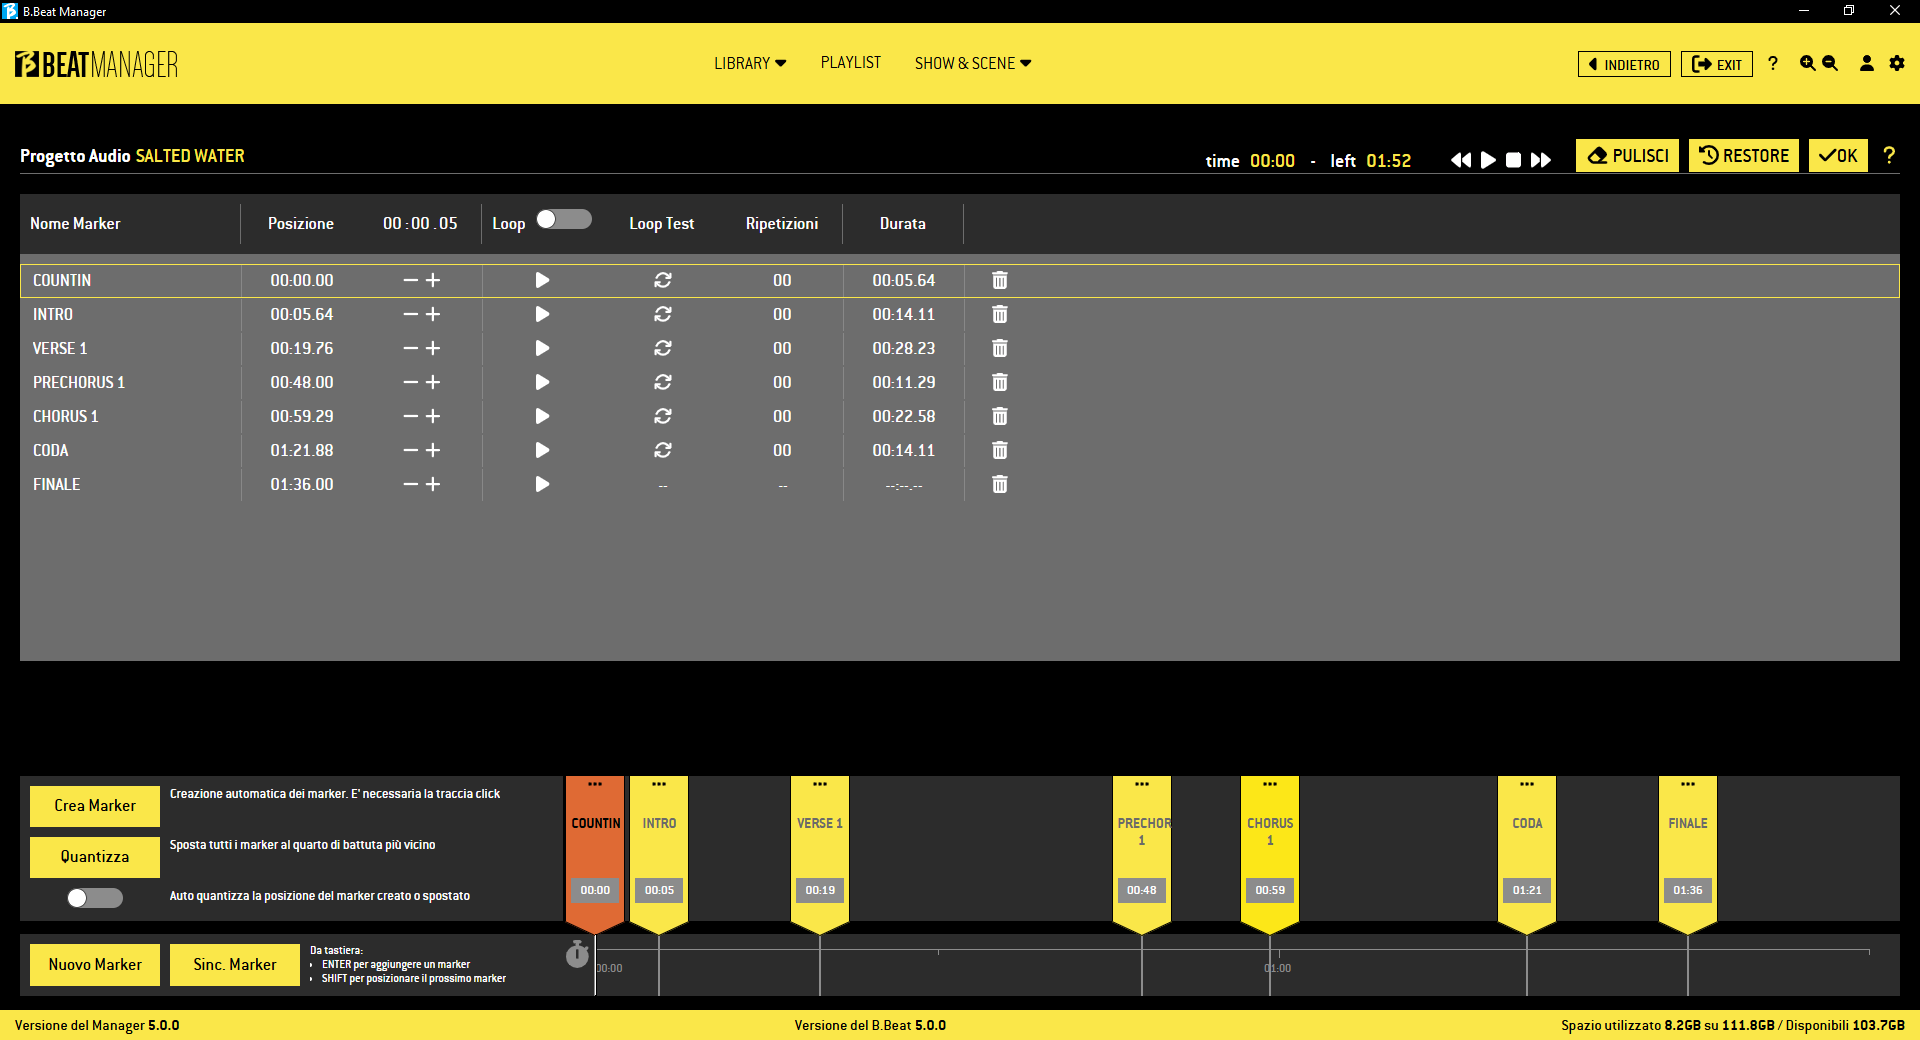The height and width of the screenshot is (1040, 1920).
Task: Open the LIBRARY dropdown menu
Action: (x=750, y=64)
